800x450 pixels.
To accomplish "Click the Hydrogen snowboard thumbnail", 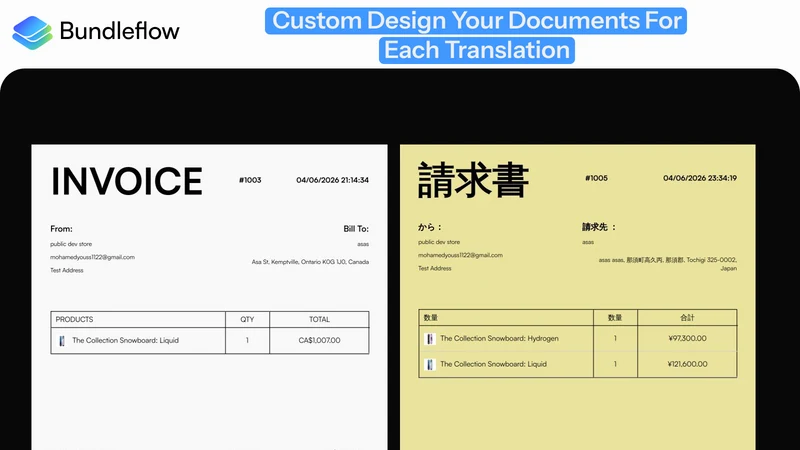I will point(430,339).
